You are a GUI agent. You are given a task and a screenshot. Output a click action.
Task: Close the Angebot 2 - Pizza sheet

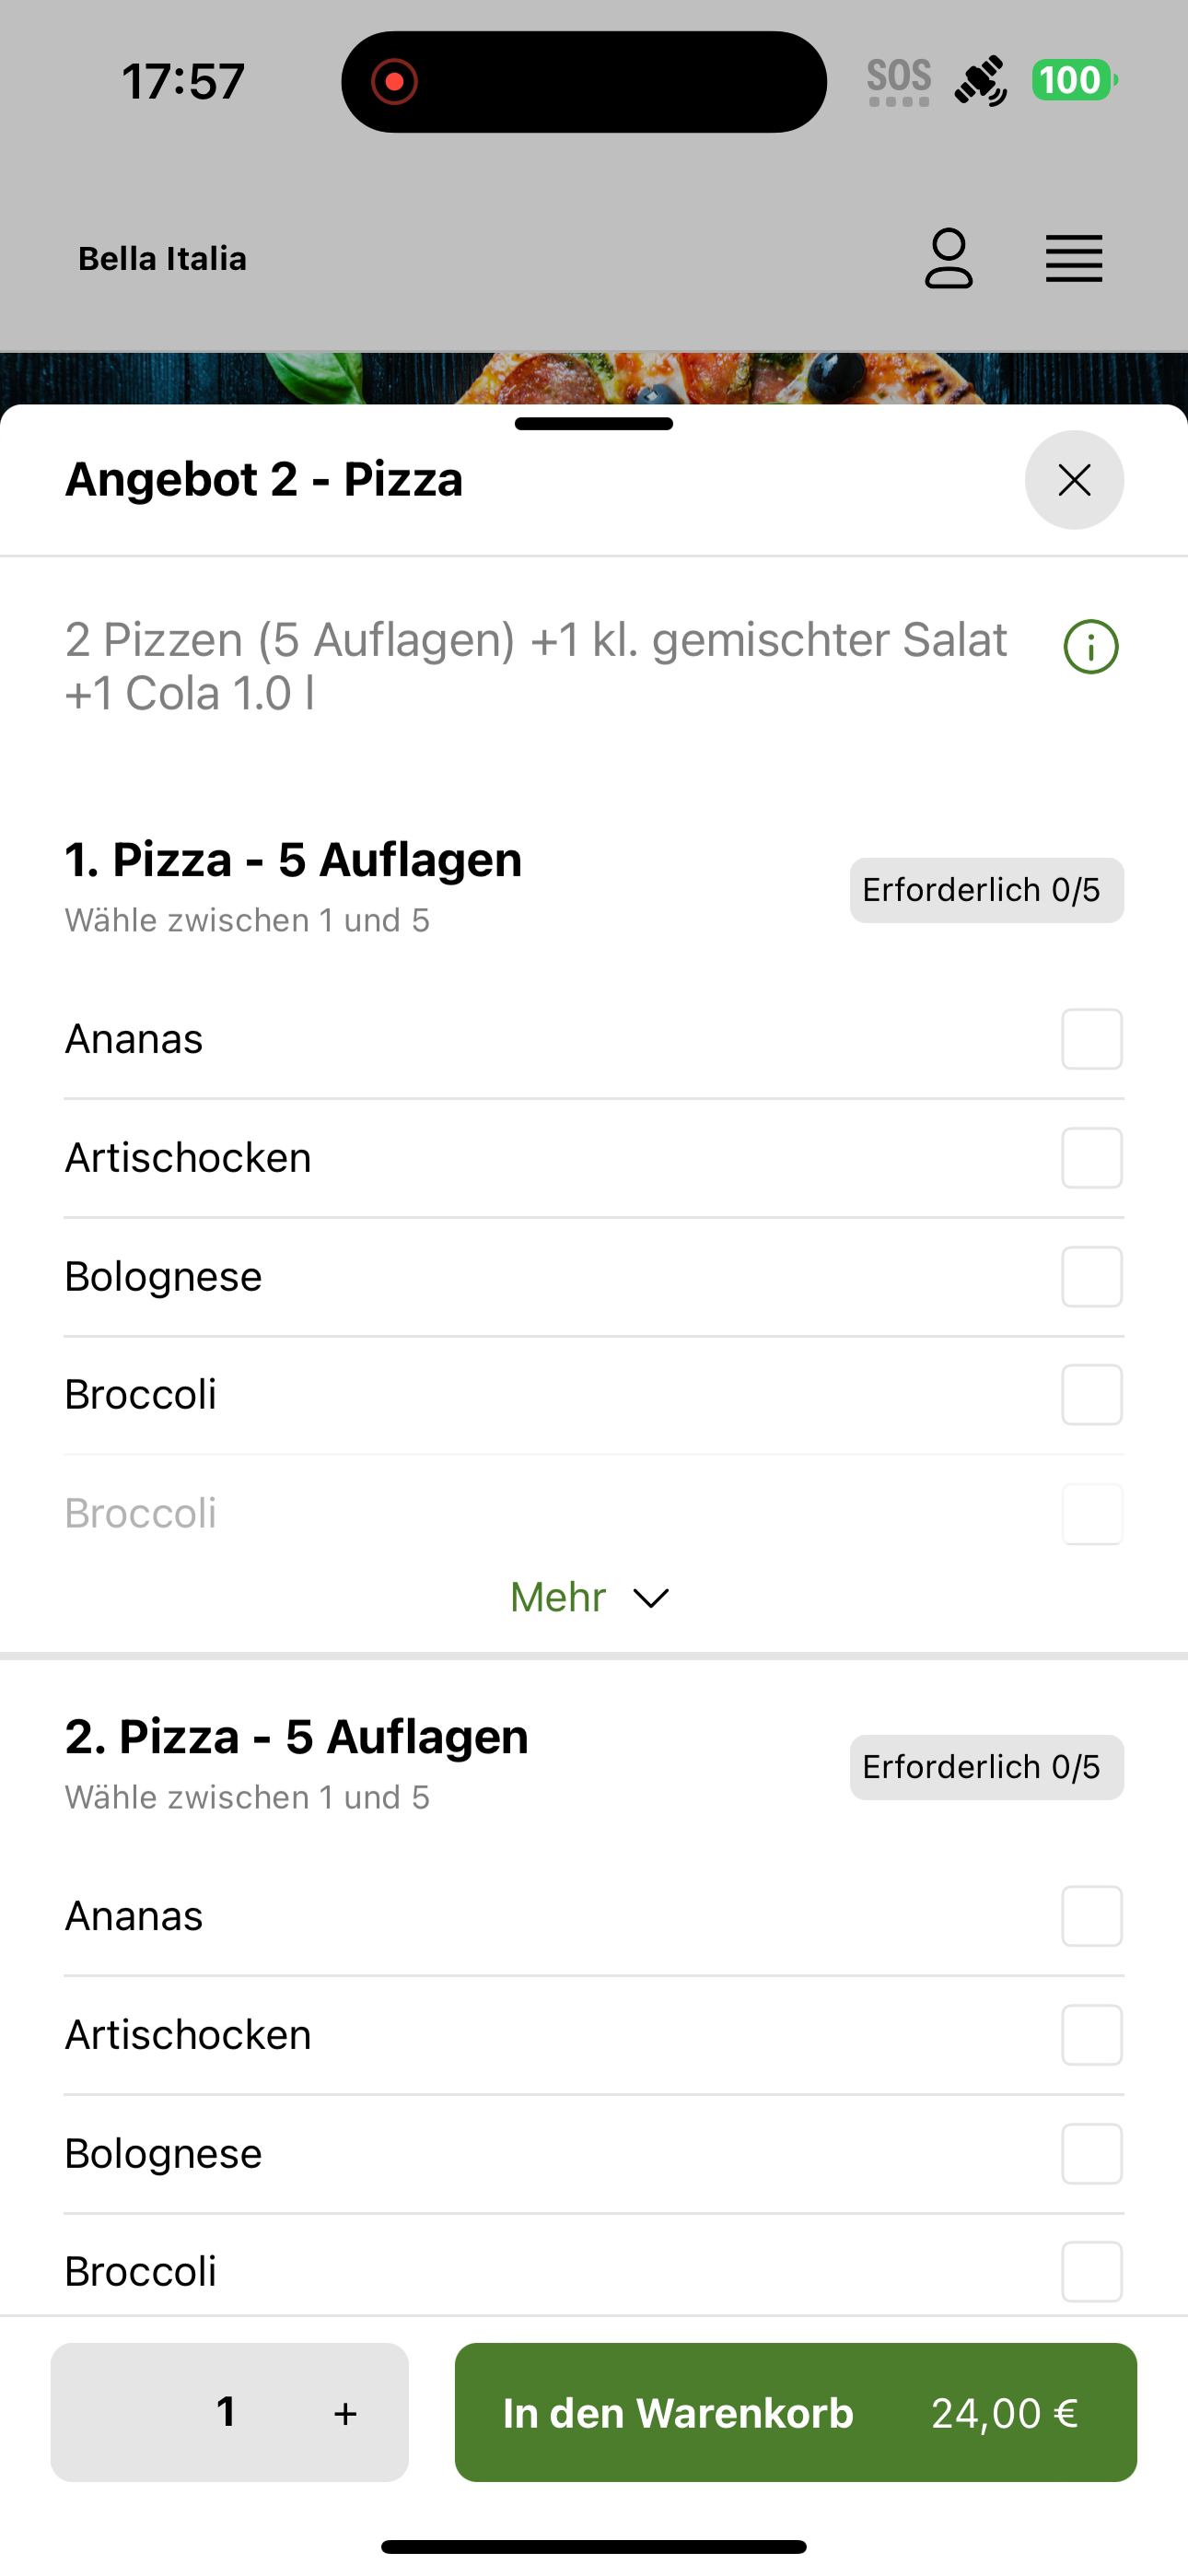tap(1074, 480)
